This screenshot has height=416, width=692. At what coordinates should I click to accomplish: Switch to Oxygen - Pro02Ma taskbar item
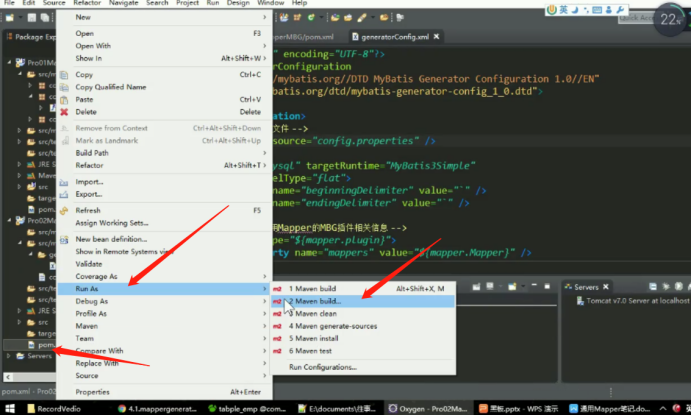point(428,409)
